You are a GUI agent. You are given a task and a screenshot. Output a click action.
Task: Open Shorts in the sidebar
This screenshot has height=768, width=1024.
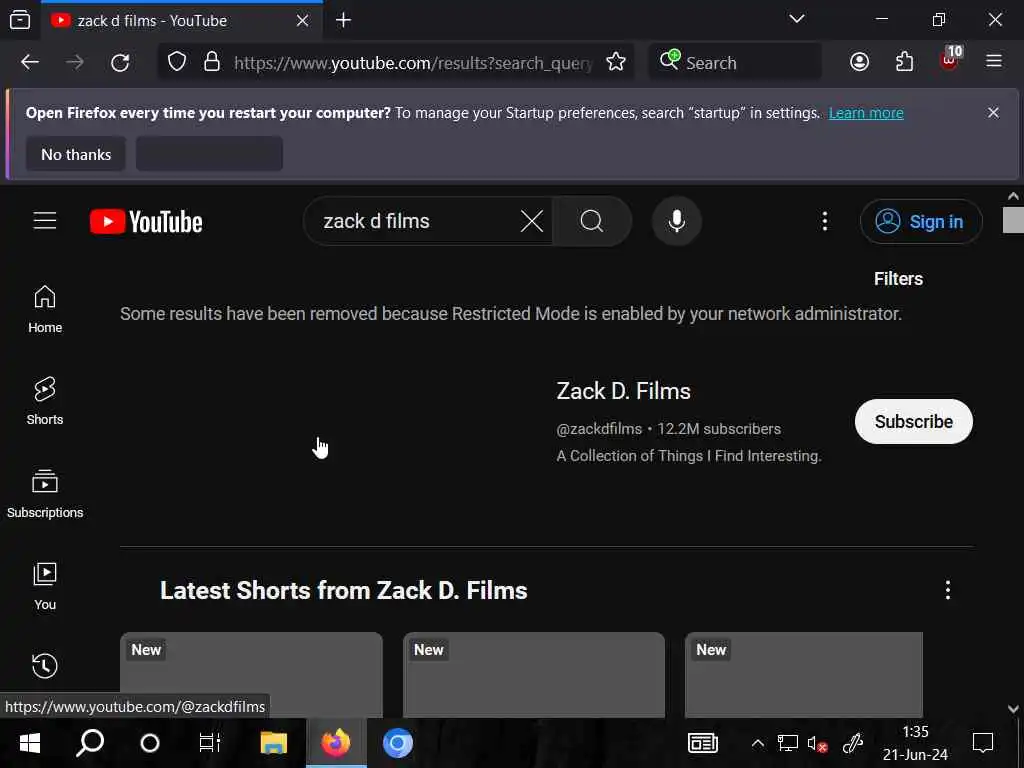tap(45, 401)
